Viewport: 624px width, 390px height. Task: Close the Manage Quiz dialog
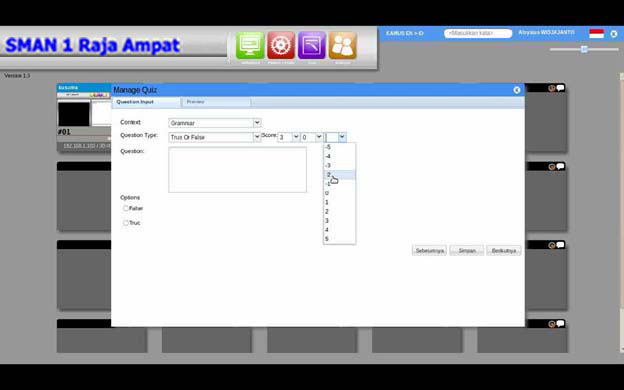click(x=517, y=90)
